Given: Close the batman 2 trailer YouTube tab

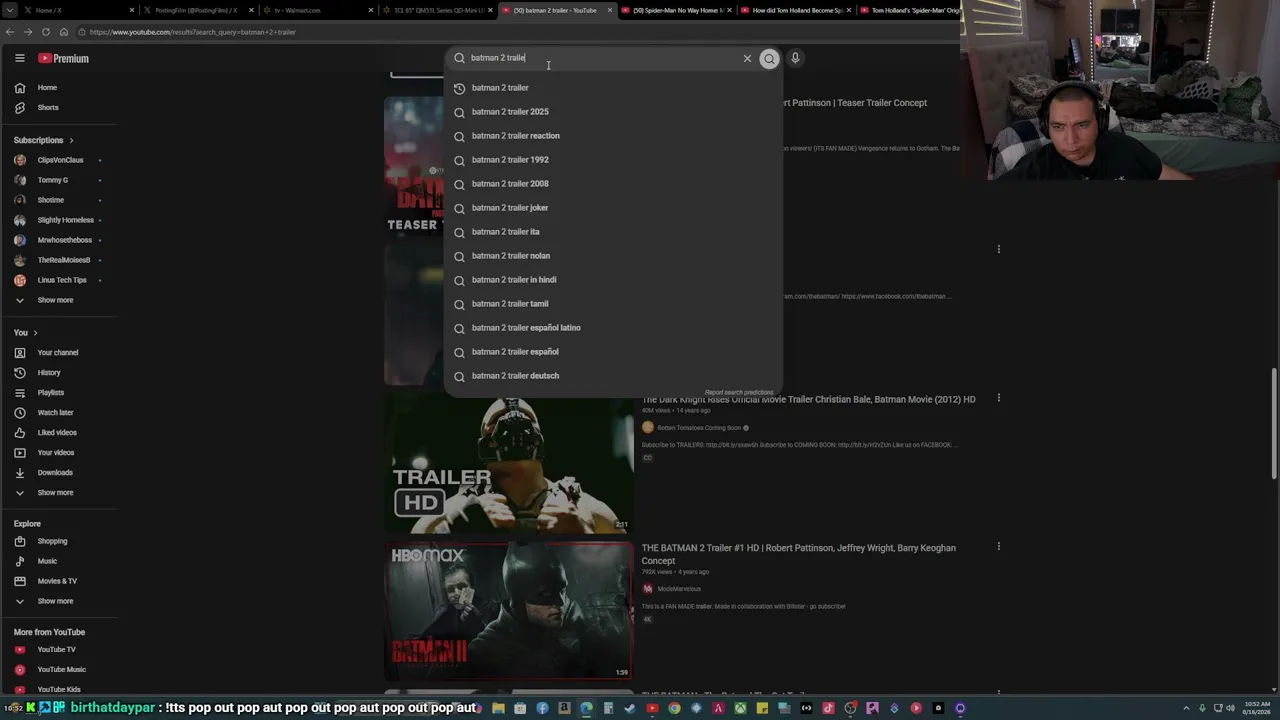Looking at the screenshot, I should (x=610, y=10).
